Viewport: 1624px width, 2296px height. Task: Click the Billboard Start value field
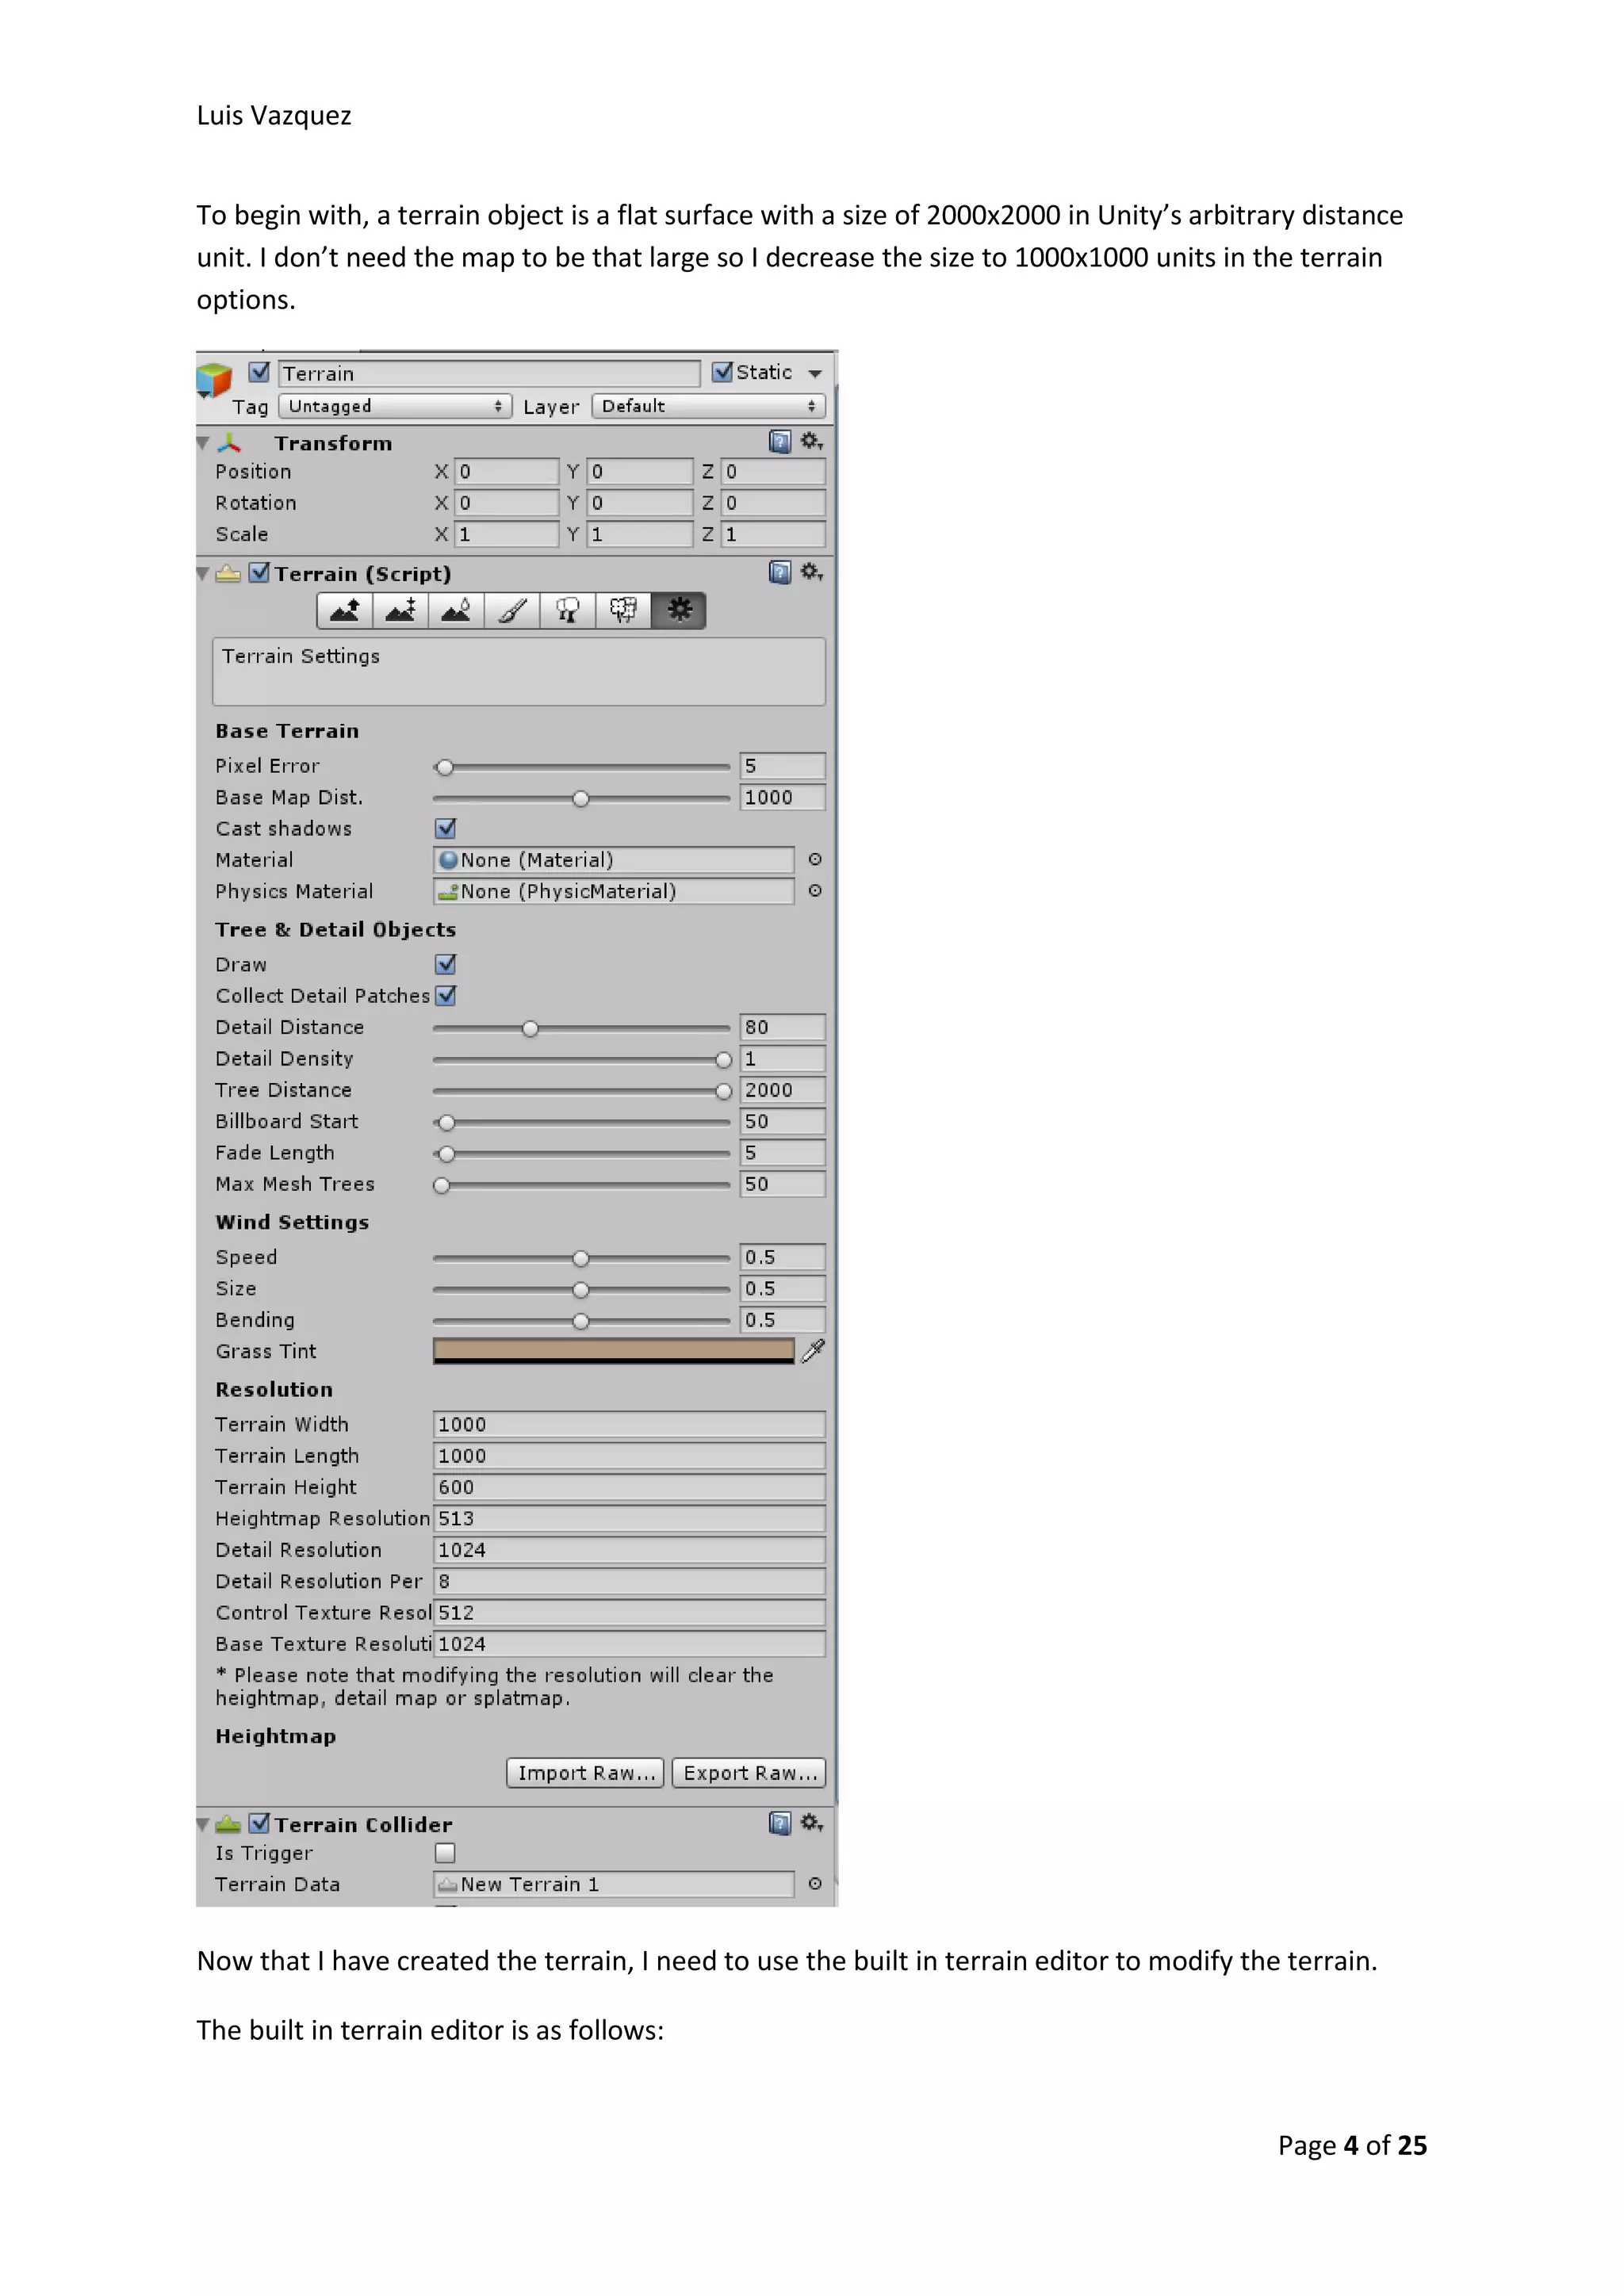[783, 1121]
